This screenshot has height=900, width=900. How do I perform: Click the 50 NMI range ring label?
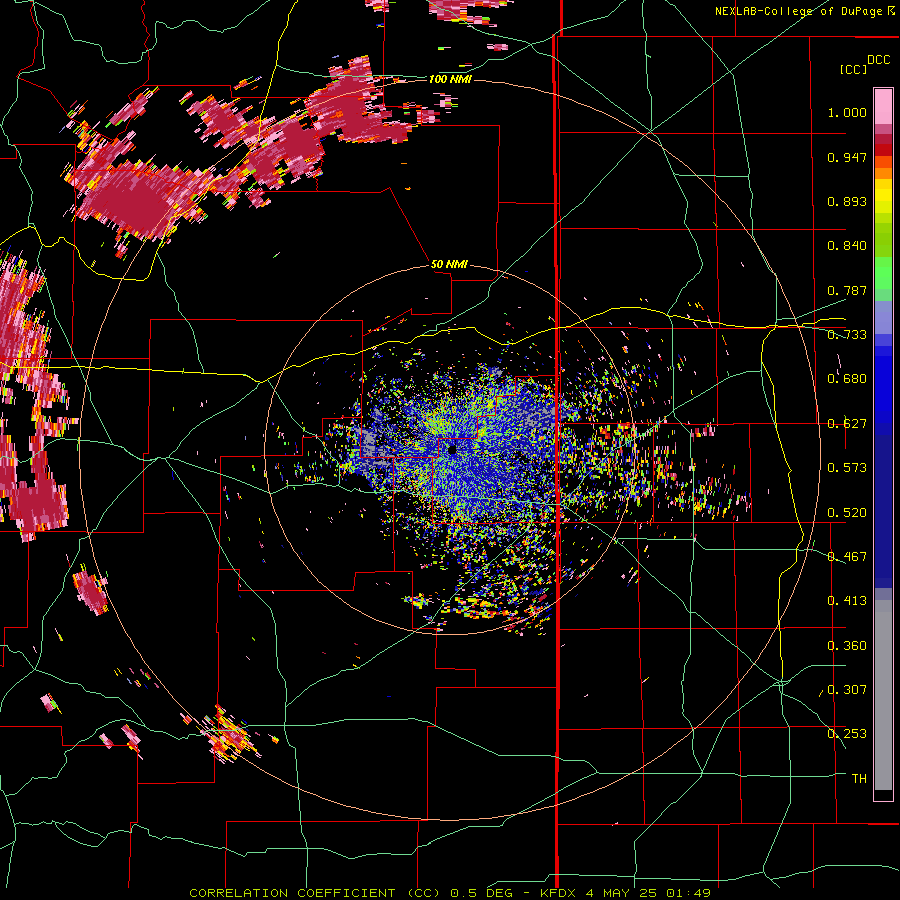coord(449,264)
